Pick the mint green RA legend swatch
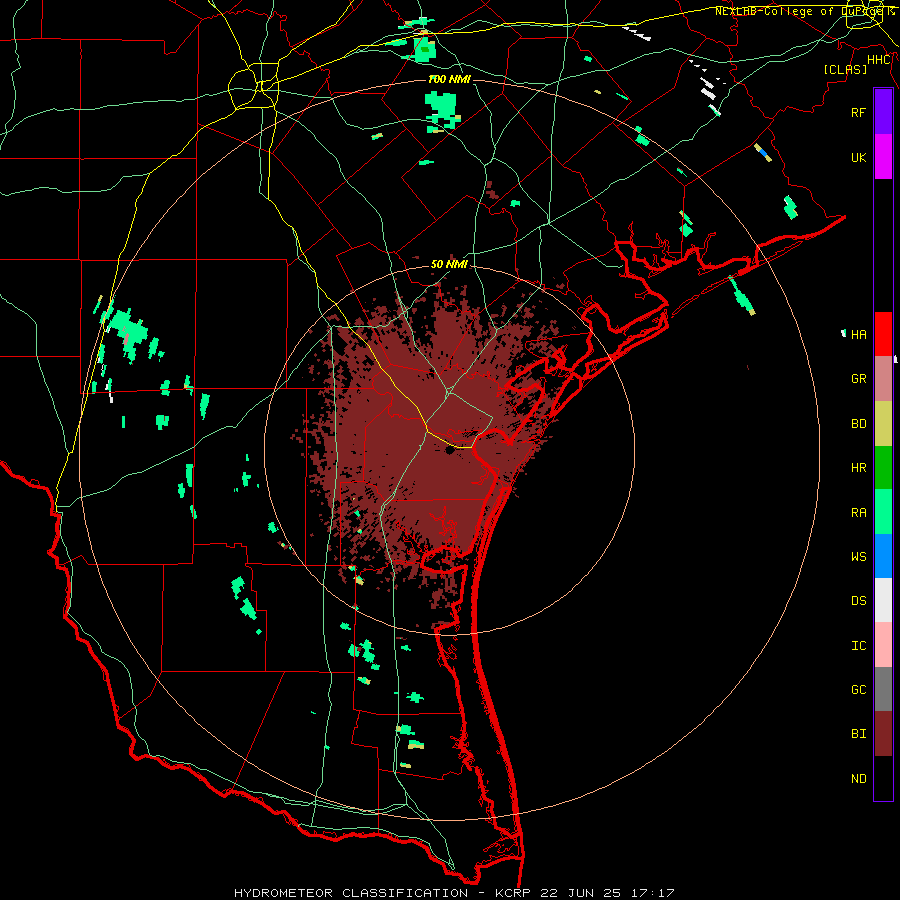 tap(883, 512)
